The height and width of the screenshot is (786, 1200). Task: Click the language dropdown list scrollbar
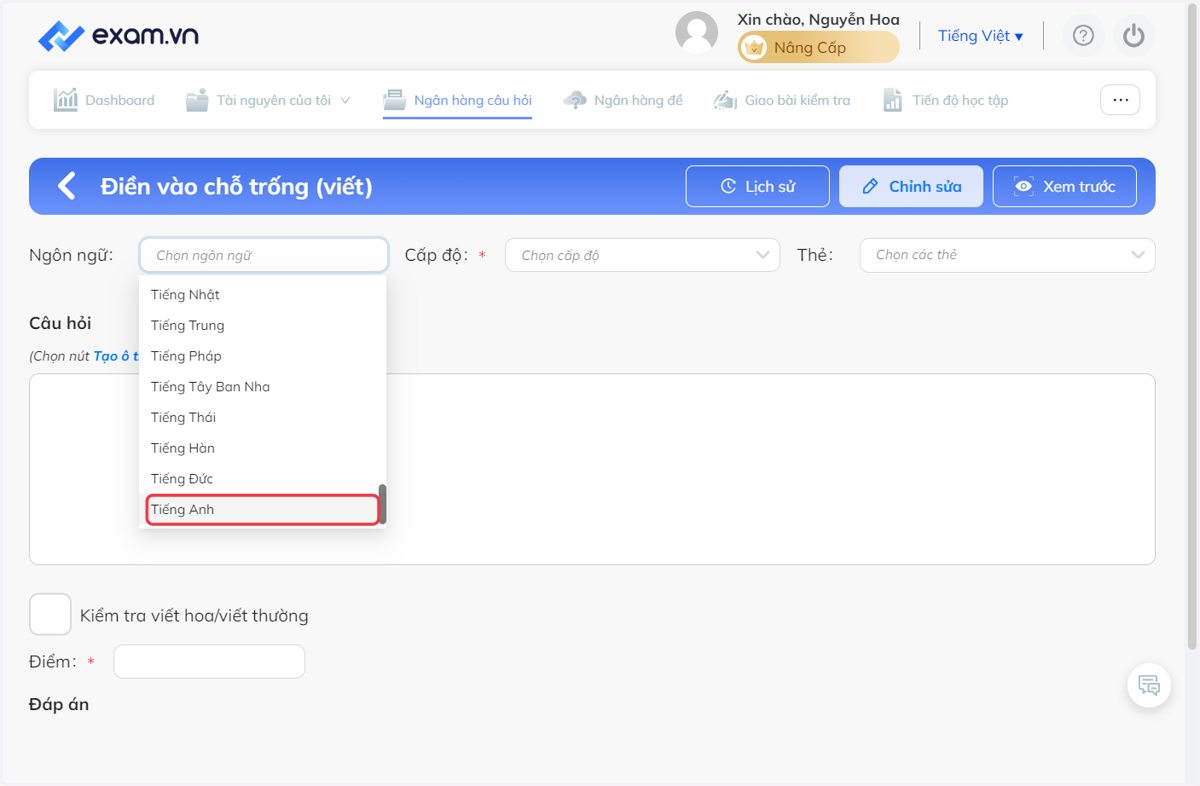click(x=382, y=505)
